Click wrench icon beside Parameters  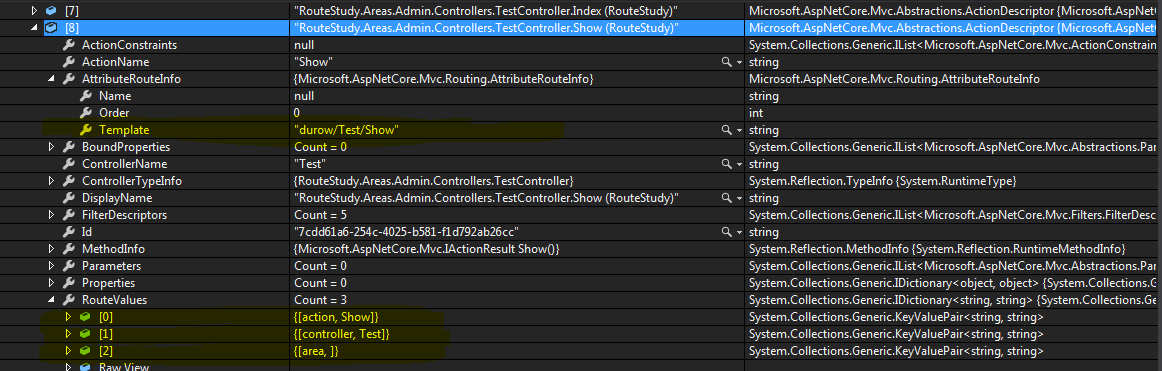click(69, 267)
